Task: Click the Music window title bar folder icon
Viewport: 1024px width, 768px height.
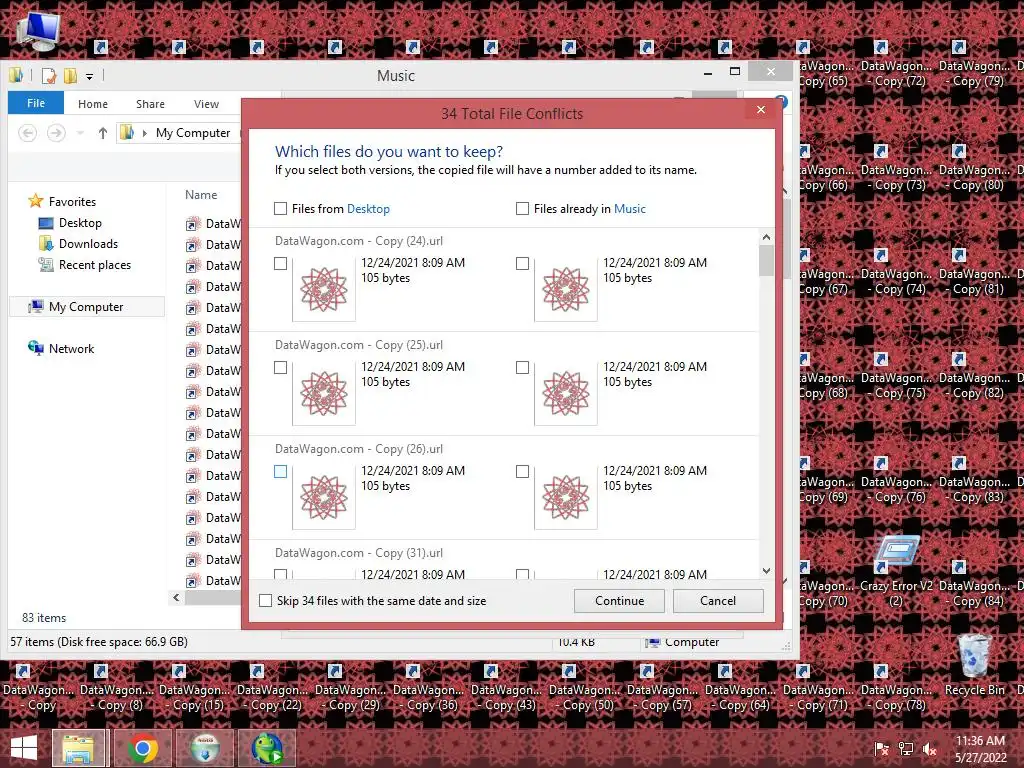Action: pyautogui.click(x=16, y=75)
